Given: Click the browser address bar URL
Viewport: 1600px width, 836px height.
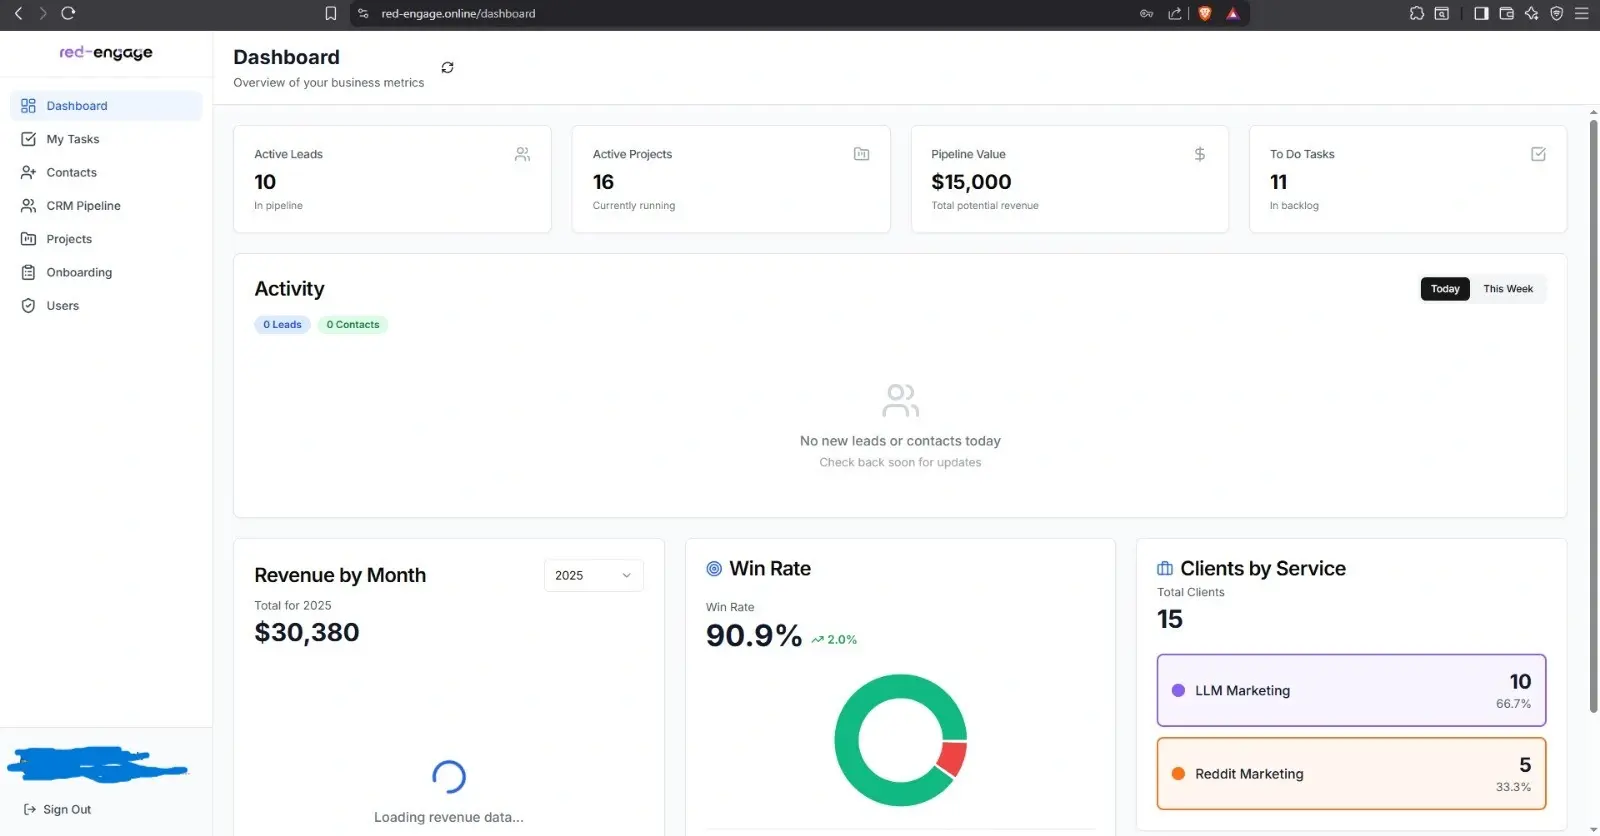Looking at the screenshot, I should pos(458,13).
